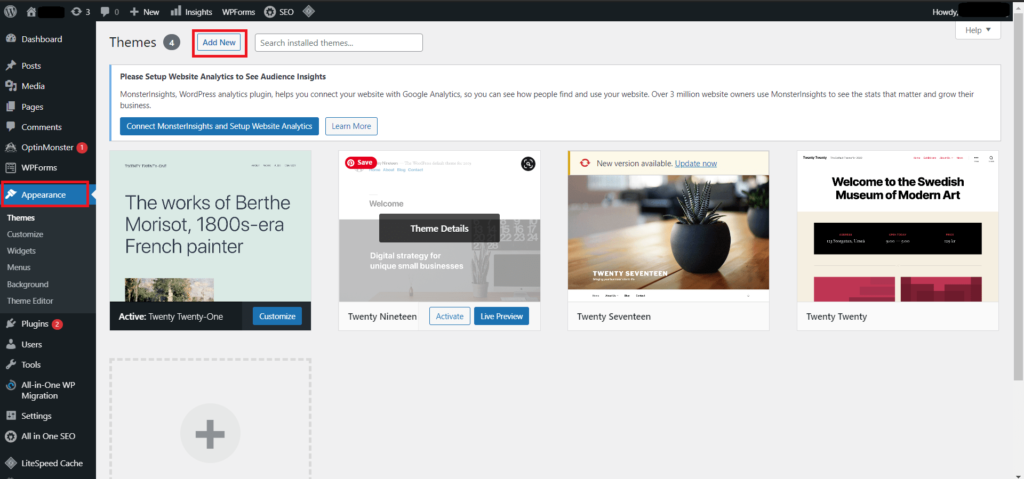This screenshot has width=1024, height=479.
Task: Click the Pages icon in sidebar
Action: coord(10,106)
